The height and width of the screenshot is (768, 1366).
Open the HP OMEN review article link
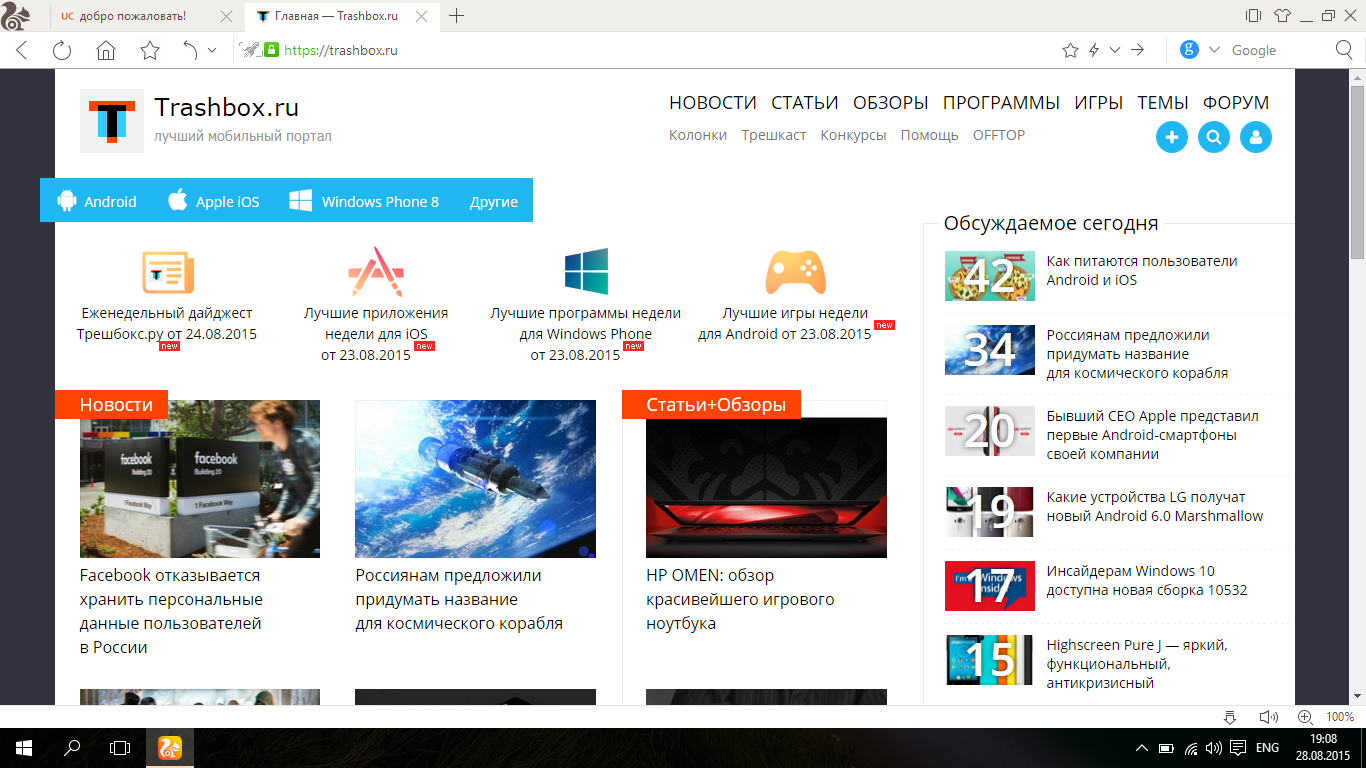click(740, 599)
